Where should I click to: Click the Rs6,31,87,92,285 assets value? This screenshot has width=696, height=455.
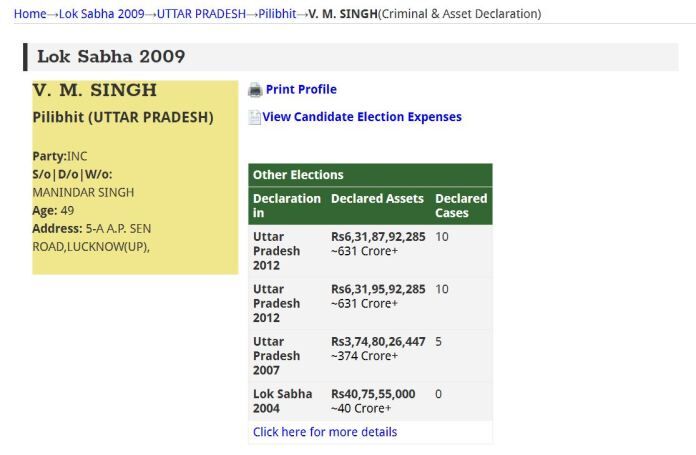378,237
